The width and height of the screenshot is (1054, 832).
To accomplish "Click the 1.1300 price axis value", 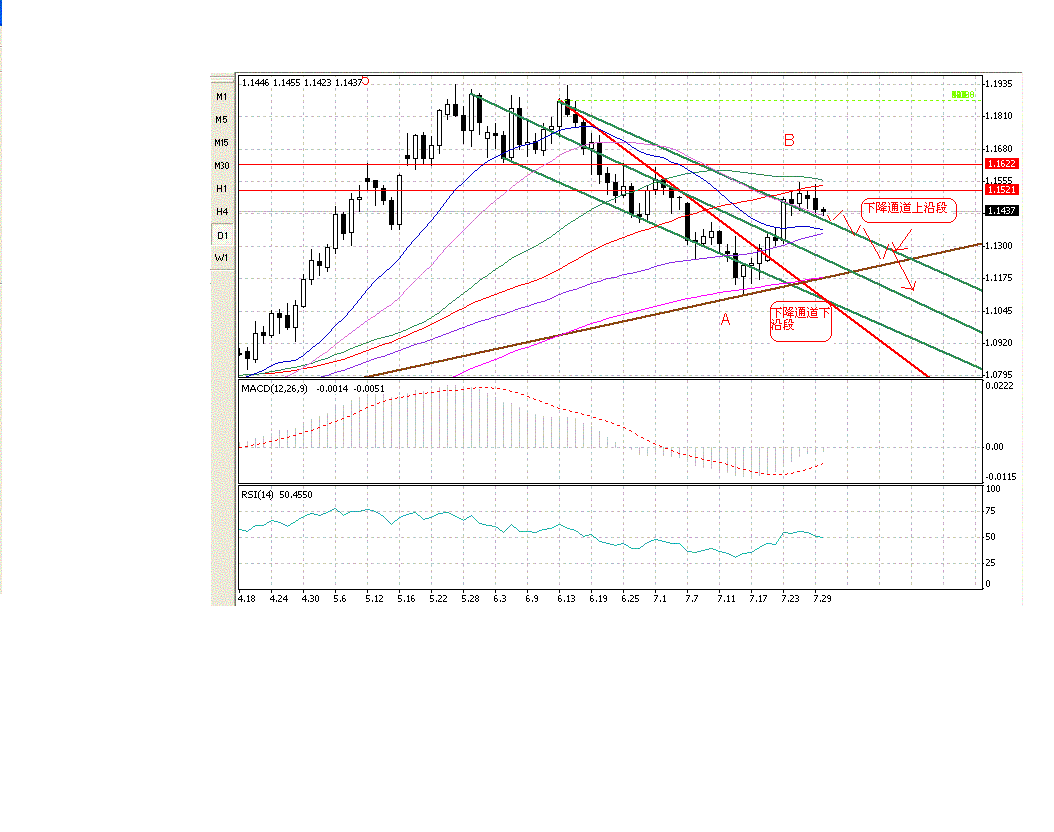I will (x=999, y=245).
